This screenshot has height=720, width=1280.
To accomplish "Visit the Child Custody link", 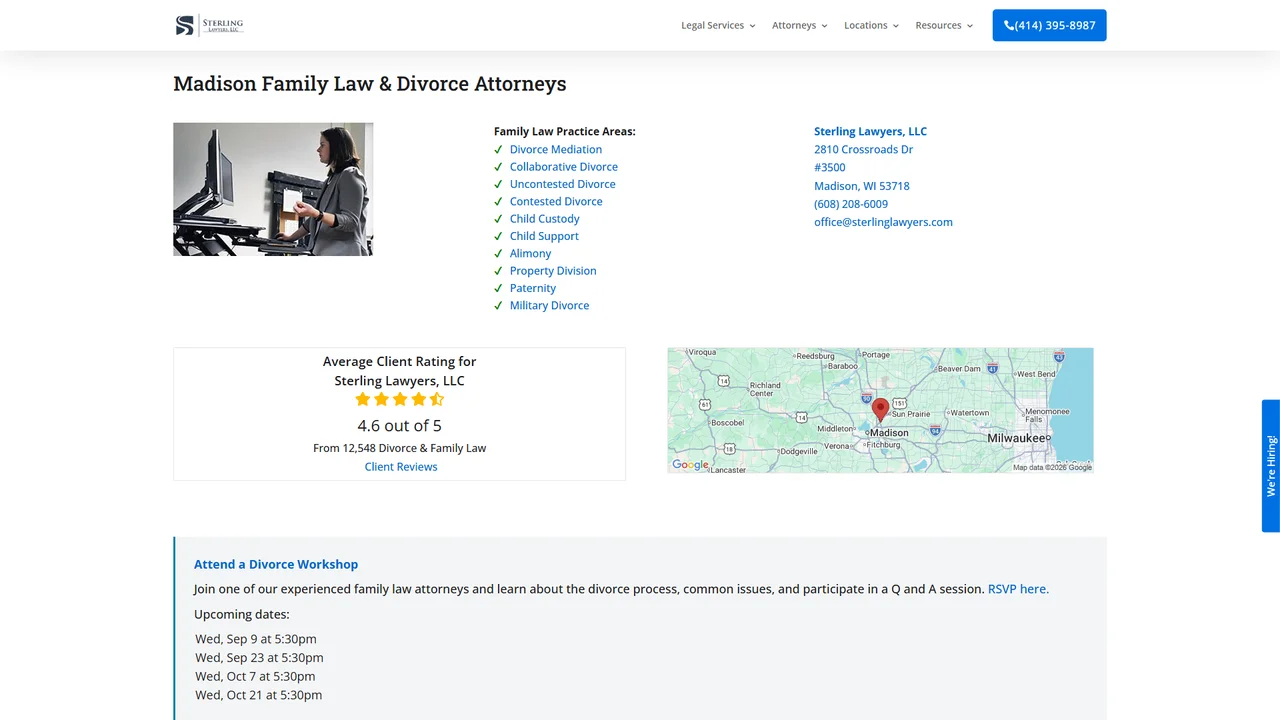I will pyautogui.click(x=545, y=219).
